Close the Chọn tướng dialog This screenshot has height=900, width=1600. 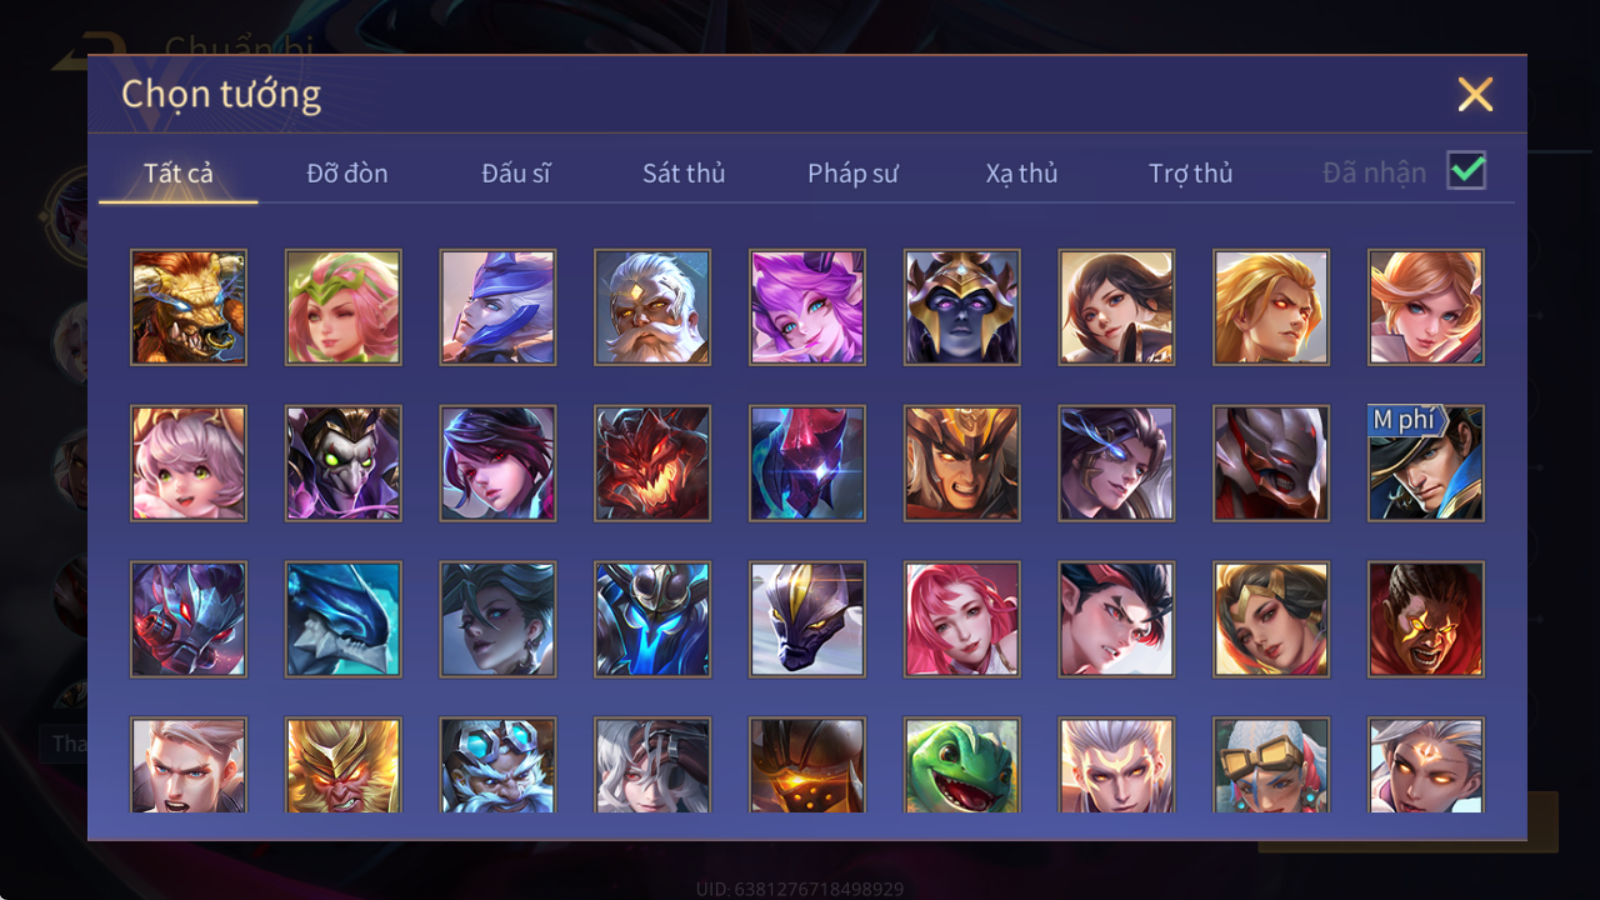(1475, 94)
